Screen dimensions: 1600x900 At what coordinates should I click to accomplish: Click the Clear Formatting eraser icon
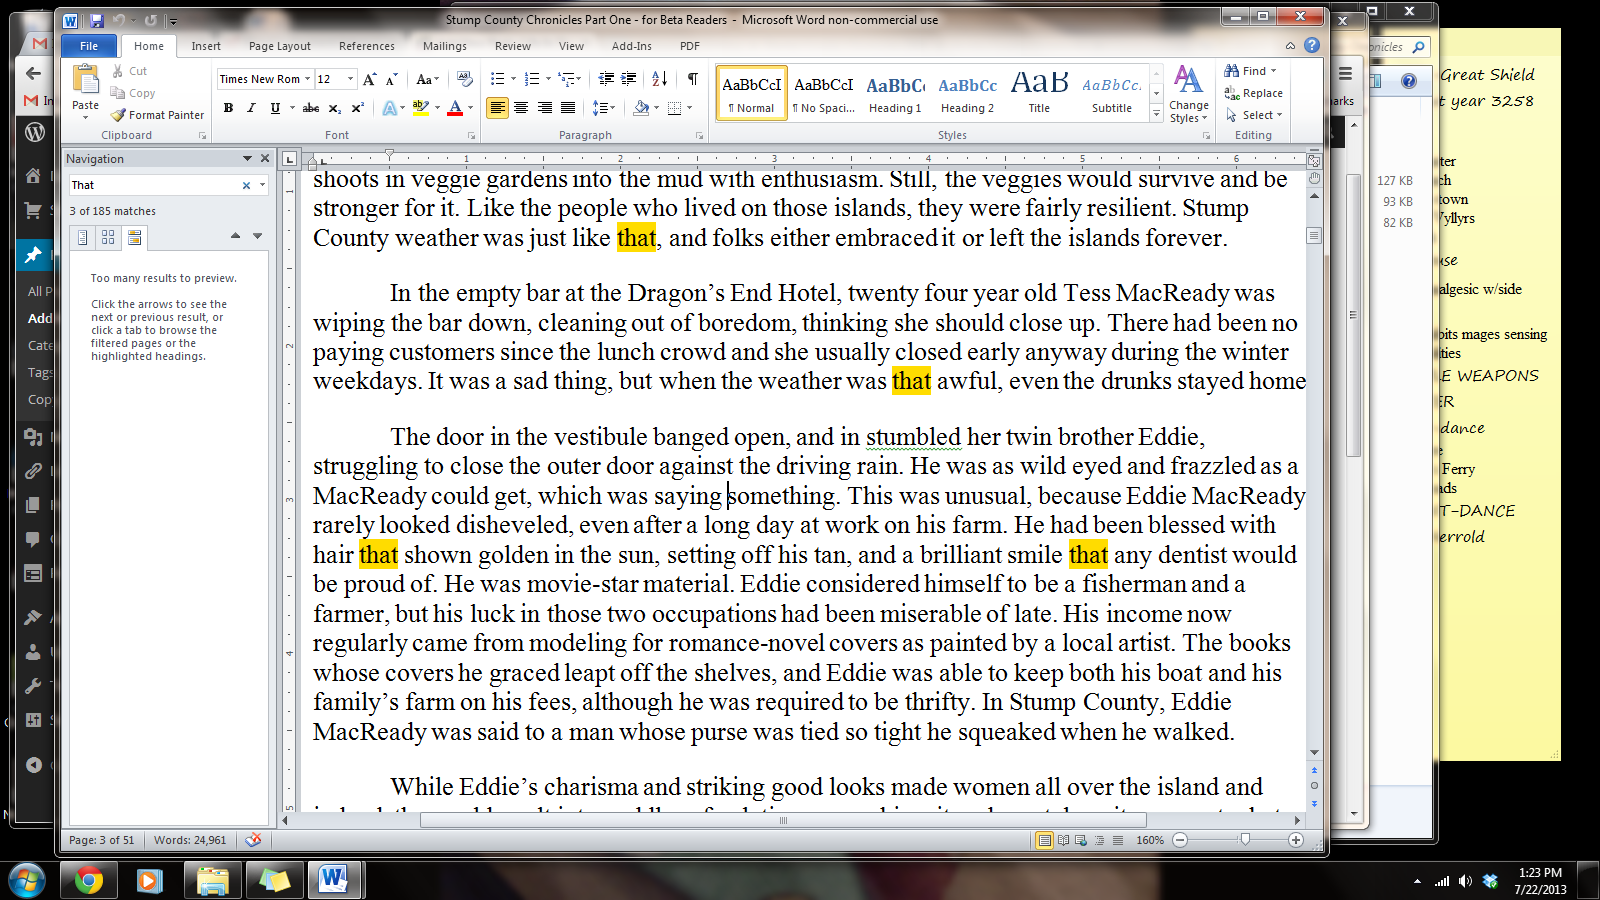pyautogui.click(x=464, y=79)
